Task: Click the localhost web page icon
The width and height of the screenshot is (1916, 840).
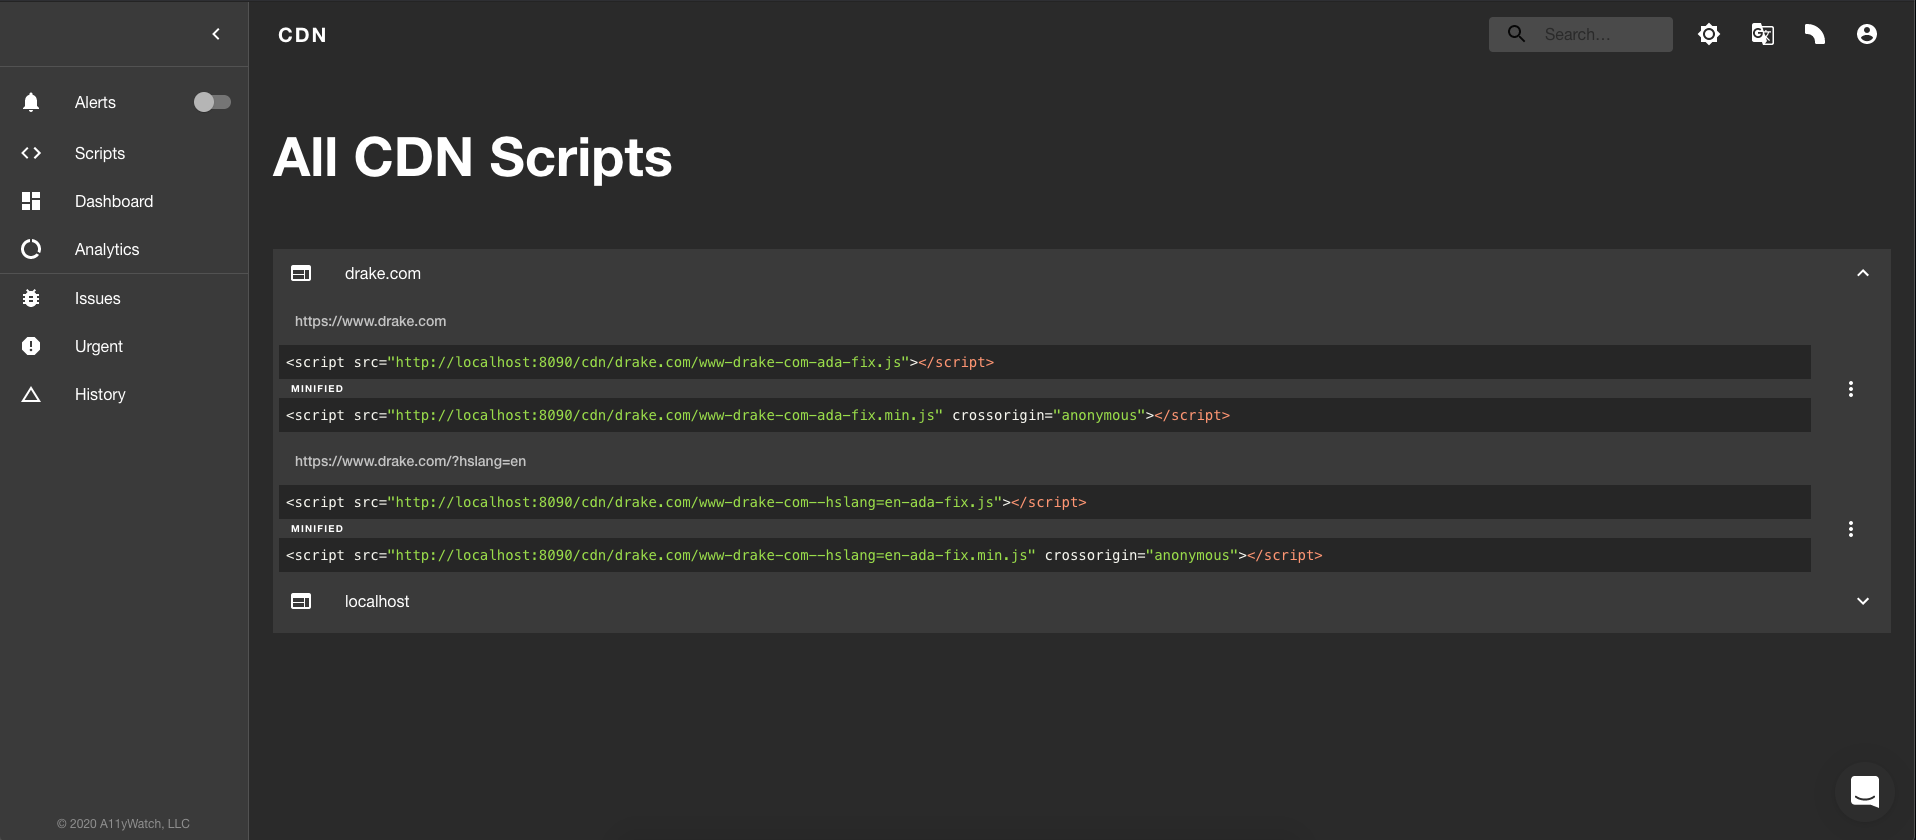Action: pyautogui.click(x=301, y=601)
